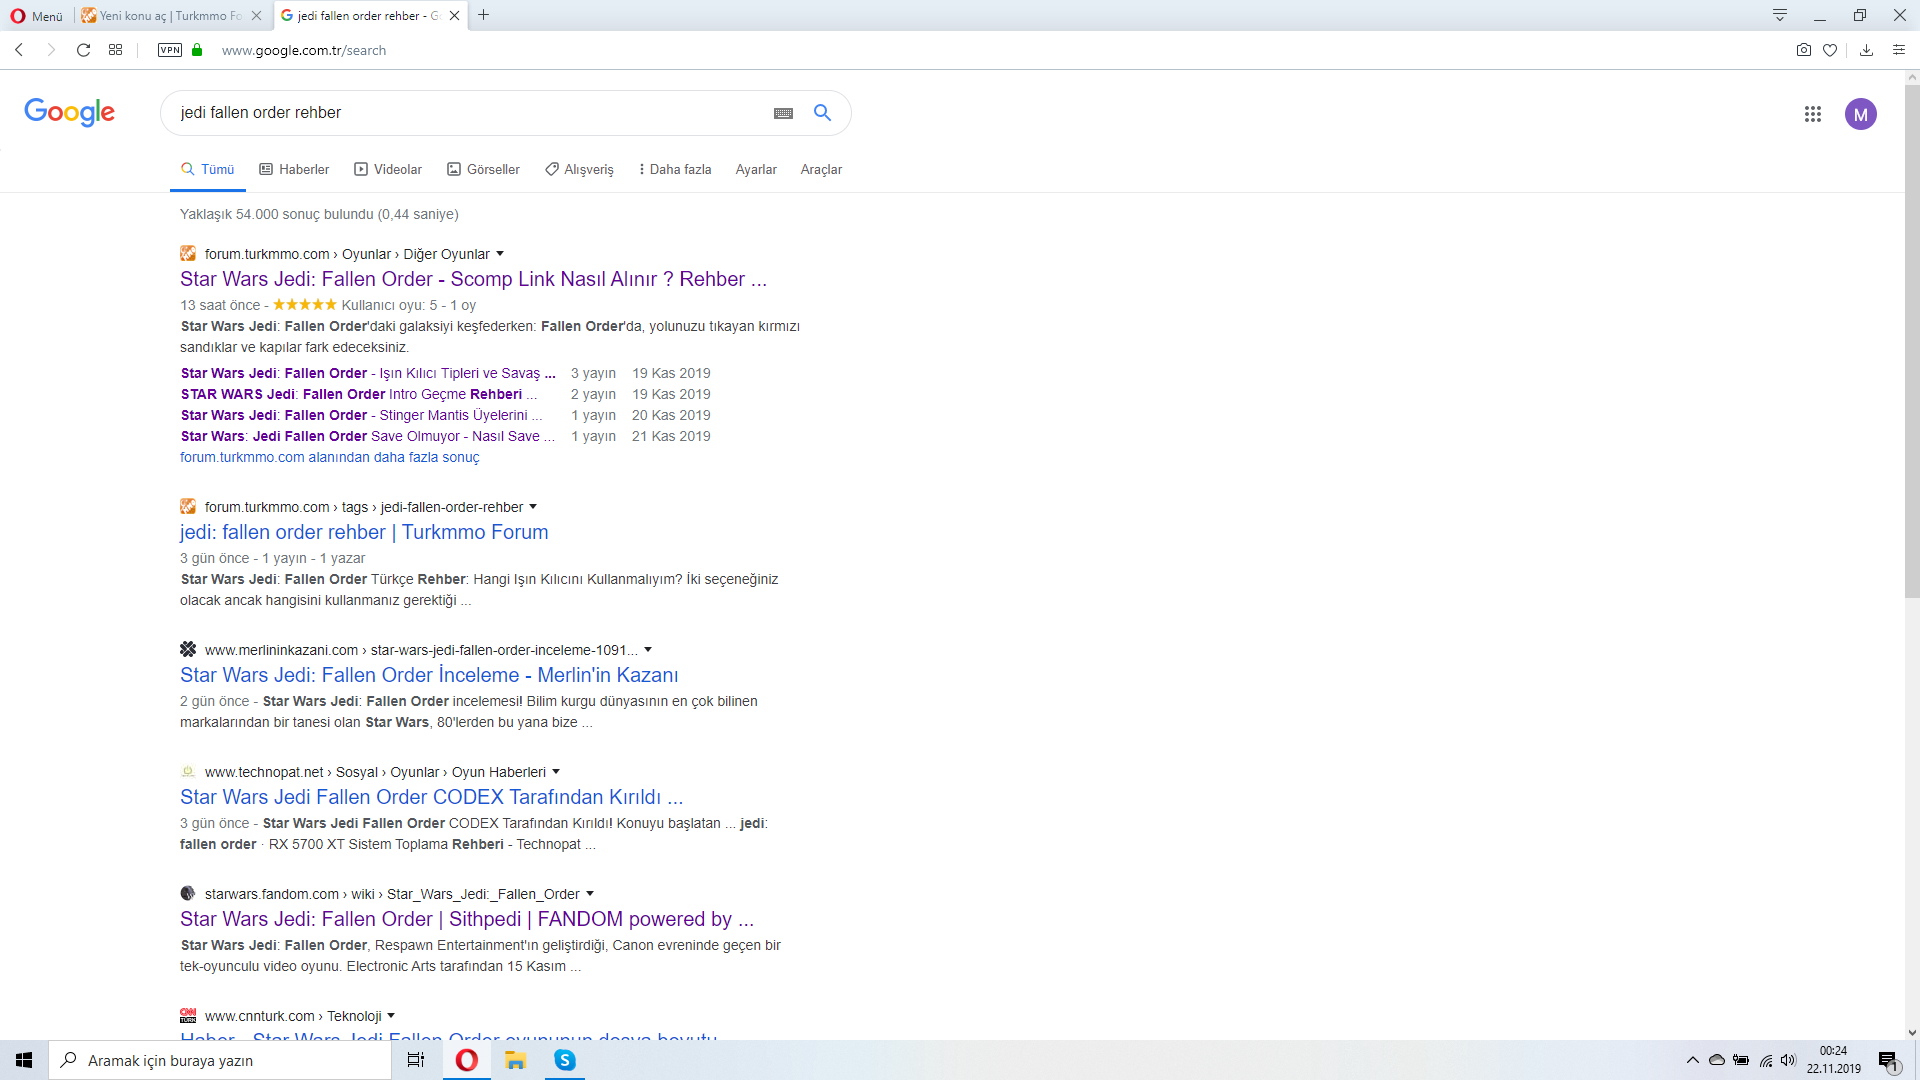This screenshot has height=1080, width=1920.
Task: Show hidden system tray icons
Action: coord(1692,1060)
